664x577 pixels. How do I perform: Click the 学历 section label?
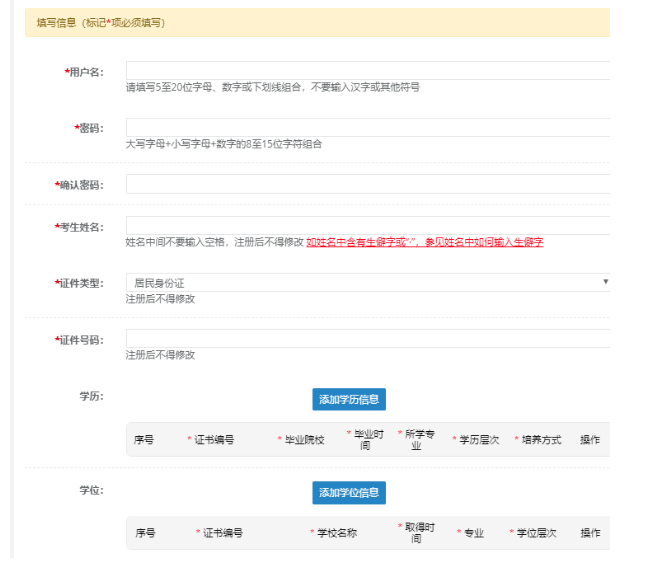coord(91,396)
